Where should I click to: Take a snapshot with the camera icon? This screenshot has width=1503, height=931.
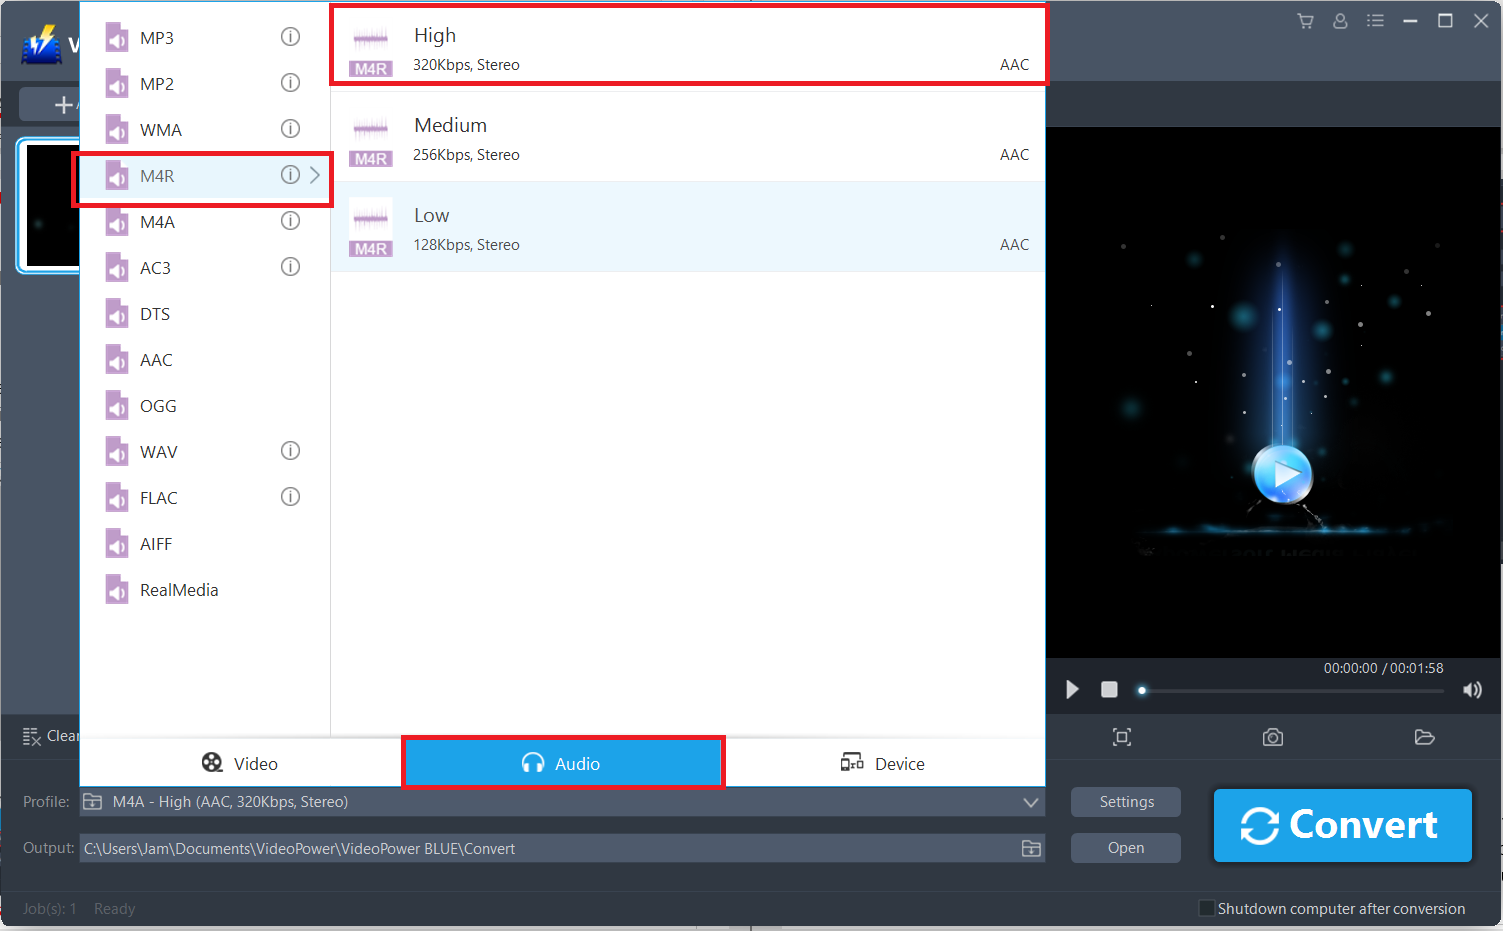1272,737
